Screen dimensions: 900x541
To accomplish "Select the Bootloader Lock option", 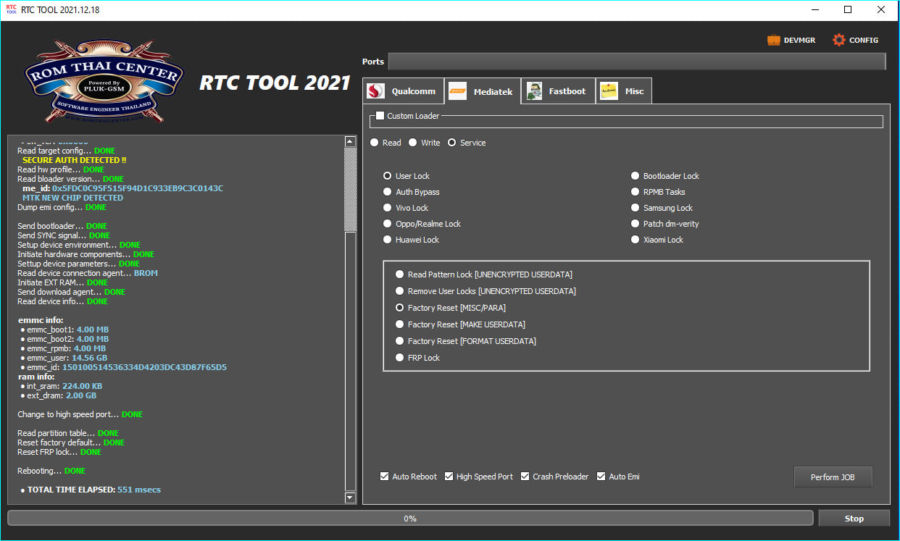I will pos(635,176).
